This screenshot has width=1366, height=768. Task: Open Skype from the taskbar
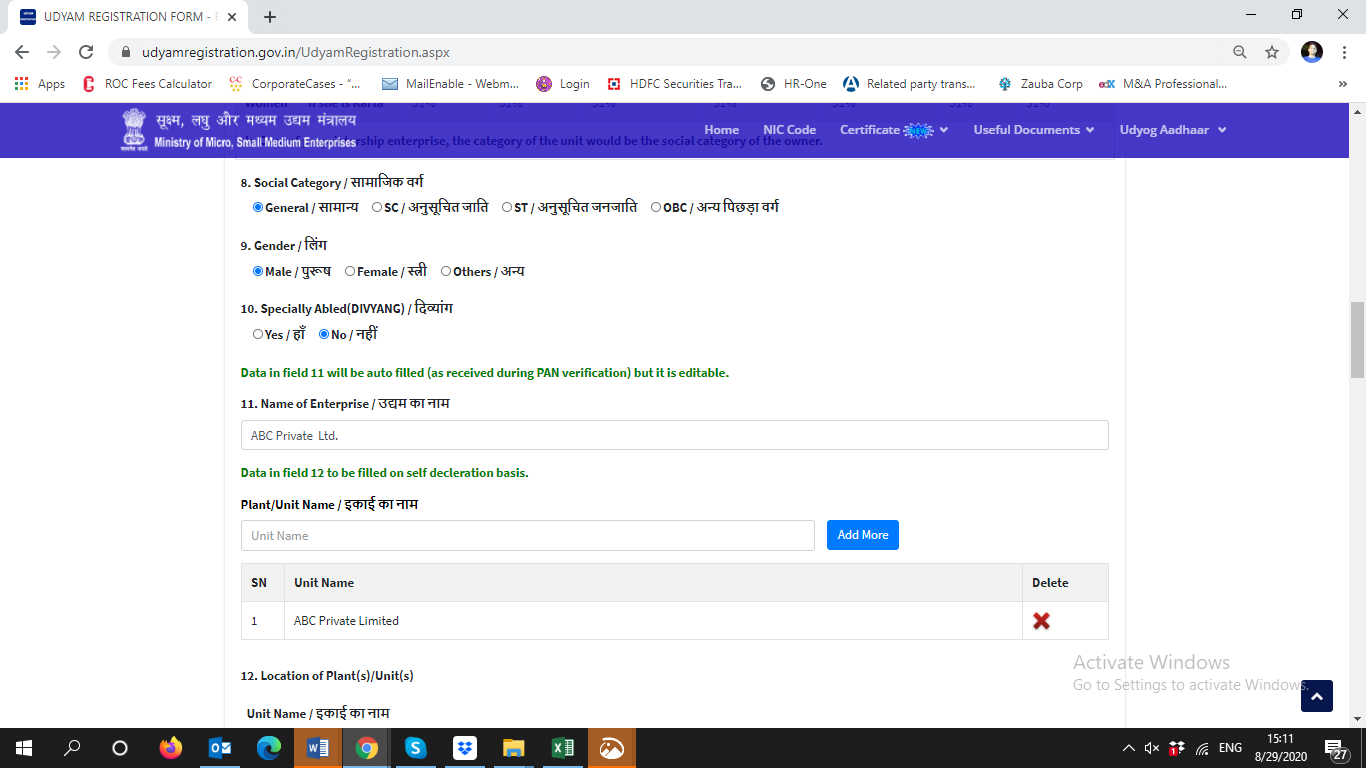click(416, 748)
